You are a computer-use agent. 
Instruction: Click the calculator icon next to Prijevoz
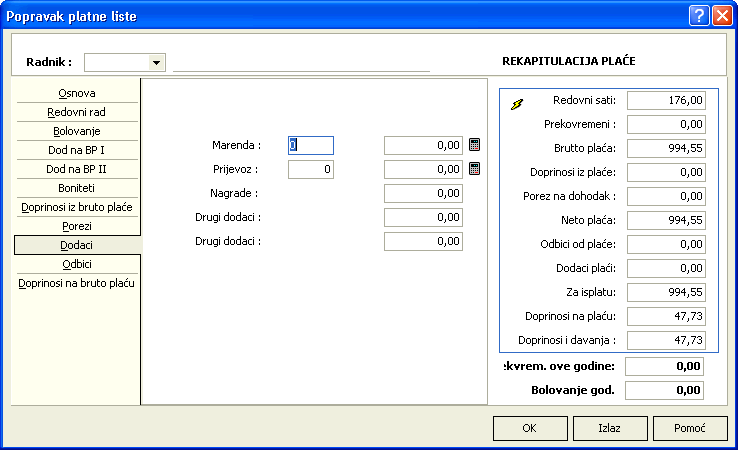(475, 169)
